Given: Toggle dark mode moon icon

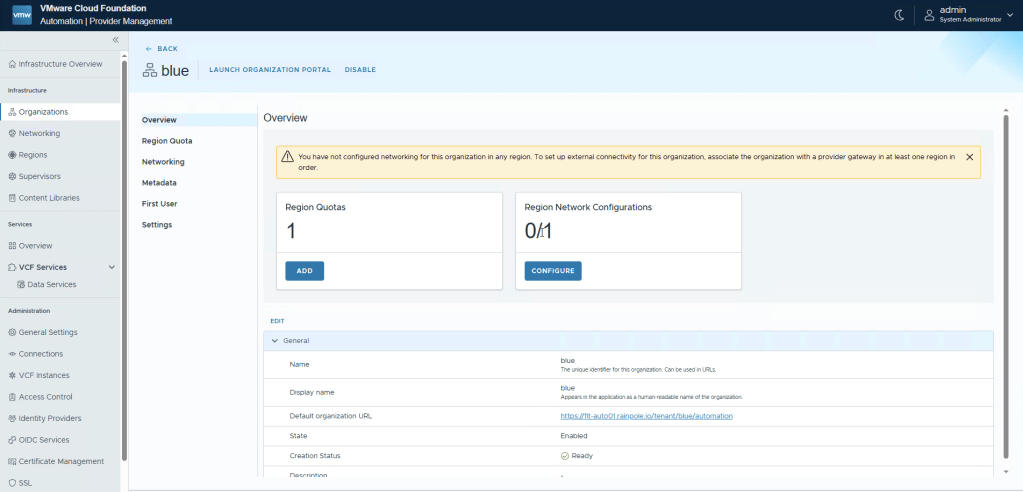Looking at the screenshot, I should coord(898,14).
